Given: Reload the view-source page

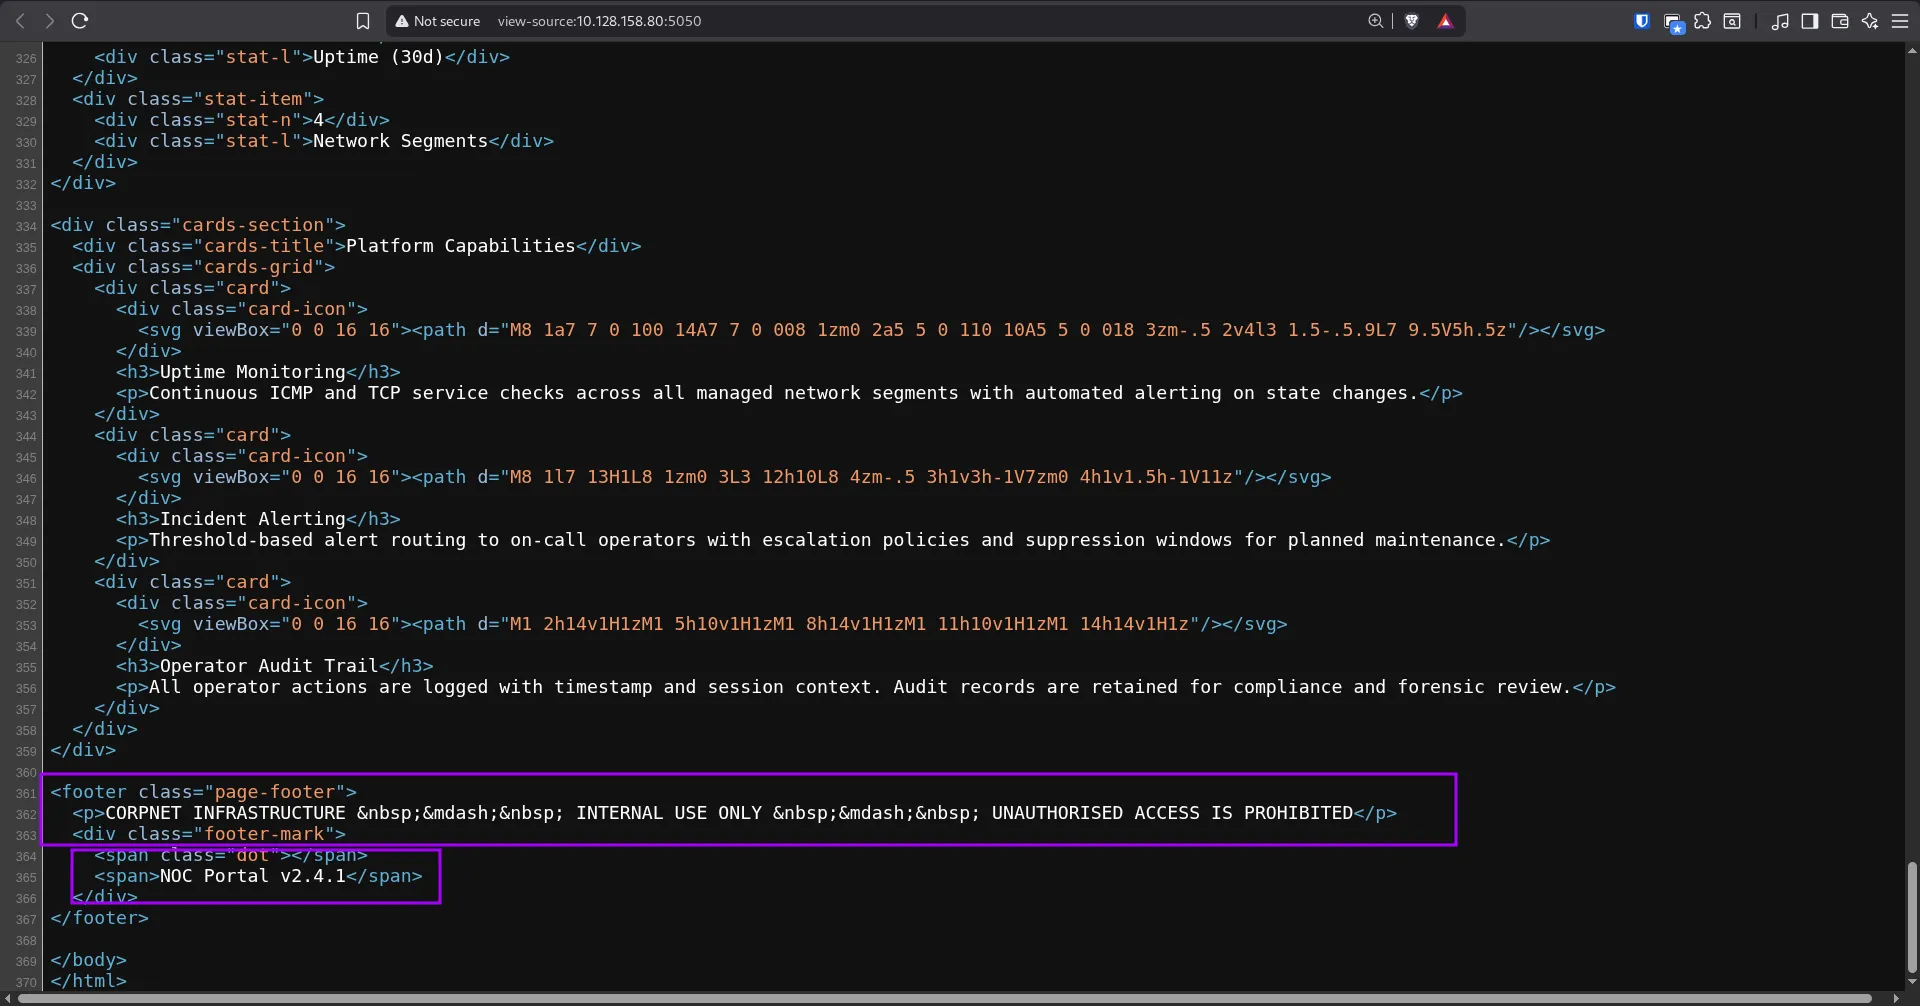Looking at the screenshot, I should point(80,21).
